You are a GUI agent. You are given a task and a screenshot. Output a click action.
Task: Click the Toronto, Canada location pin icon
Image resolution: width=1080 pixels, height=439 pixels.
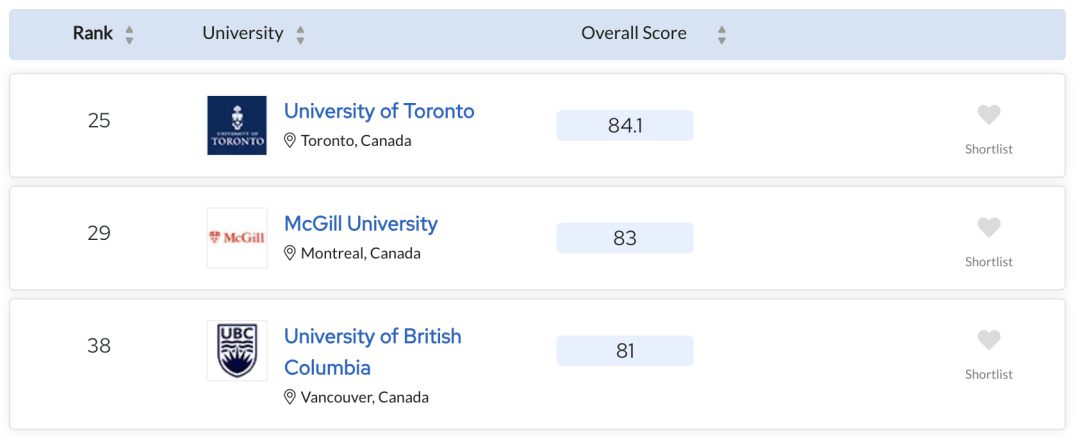point(290,141)
